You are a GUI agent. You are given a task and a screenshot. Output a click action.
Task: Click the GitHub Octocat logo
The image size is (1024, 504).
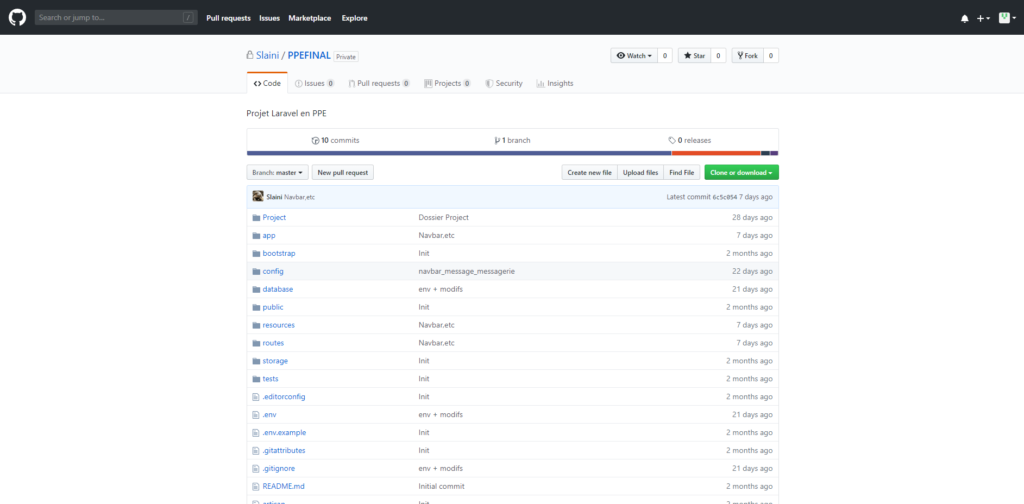pos(17,18)
